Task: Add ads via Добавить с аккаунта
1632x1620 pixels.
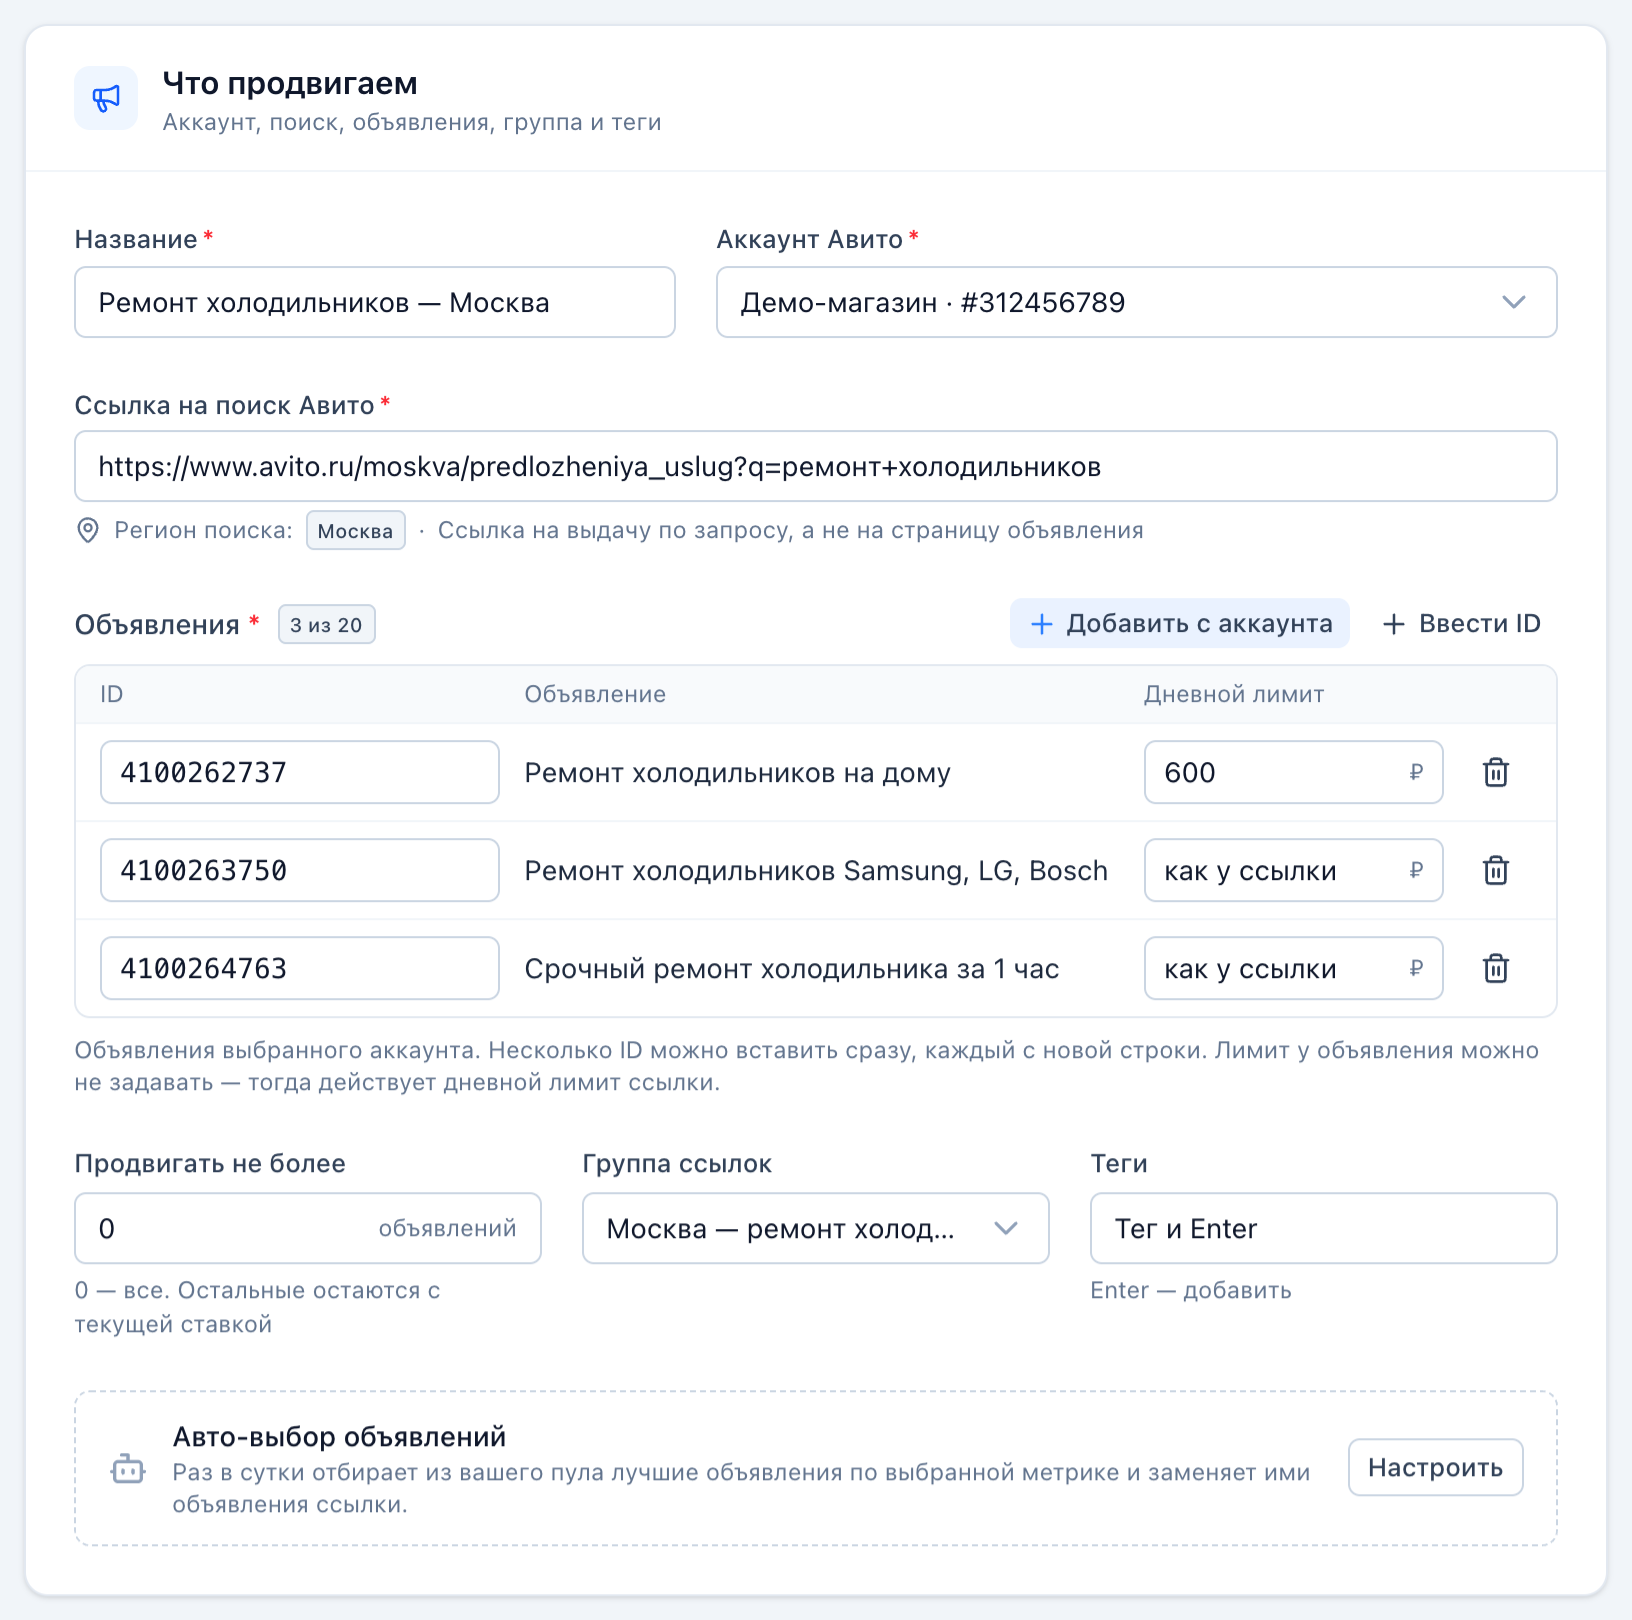Action: 1179,623
